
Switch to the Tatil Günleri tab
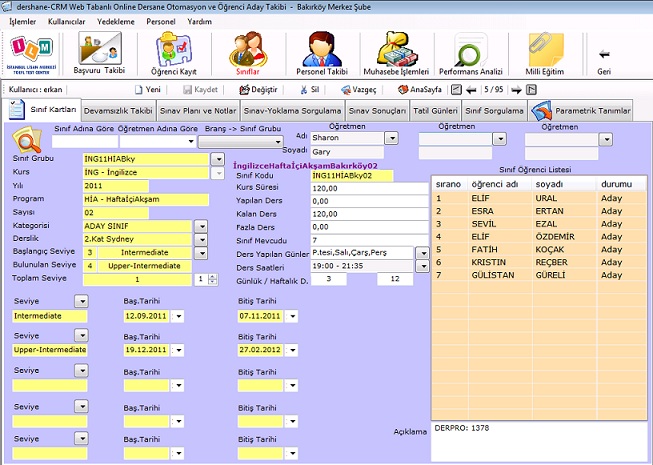(435, 111)
